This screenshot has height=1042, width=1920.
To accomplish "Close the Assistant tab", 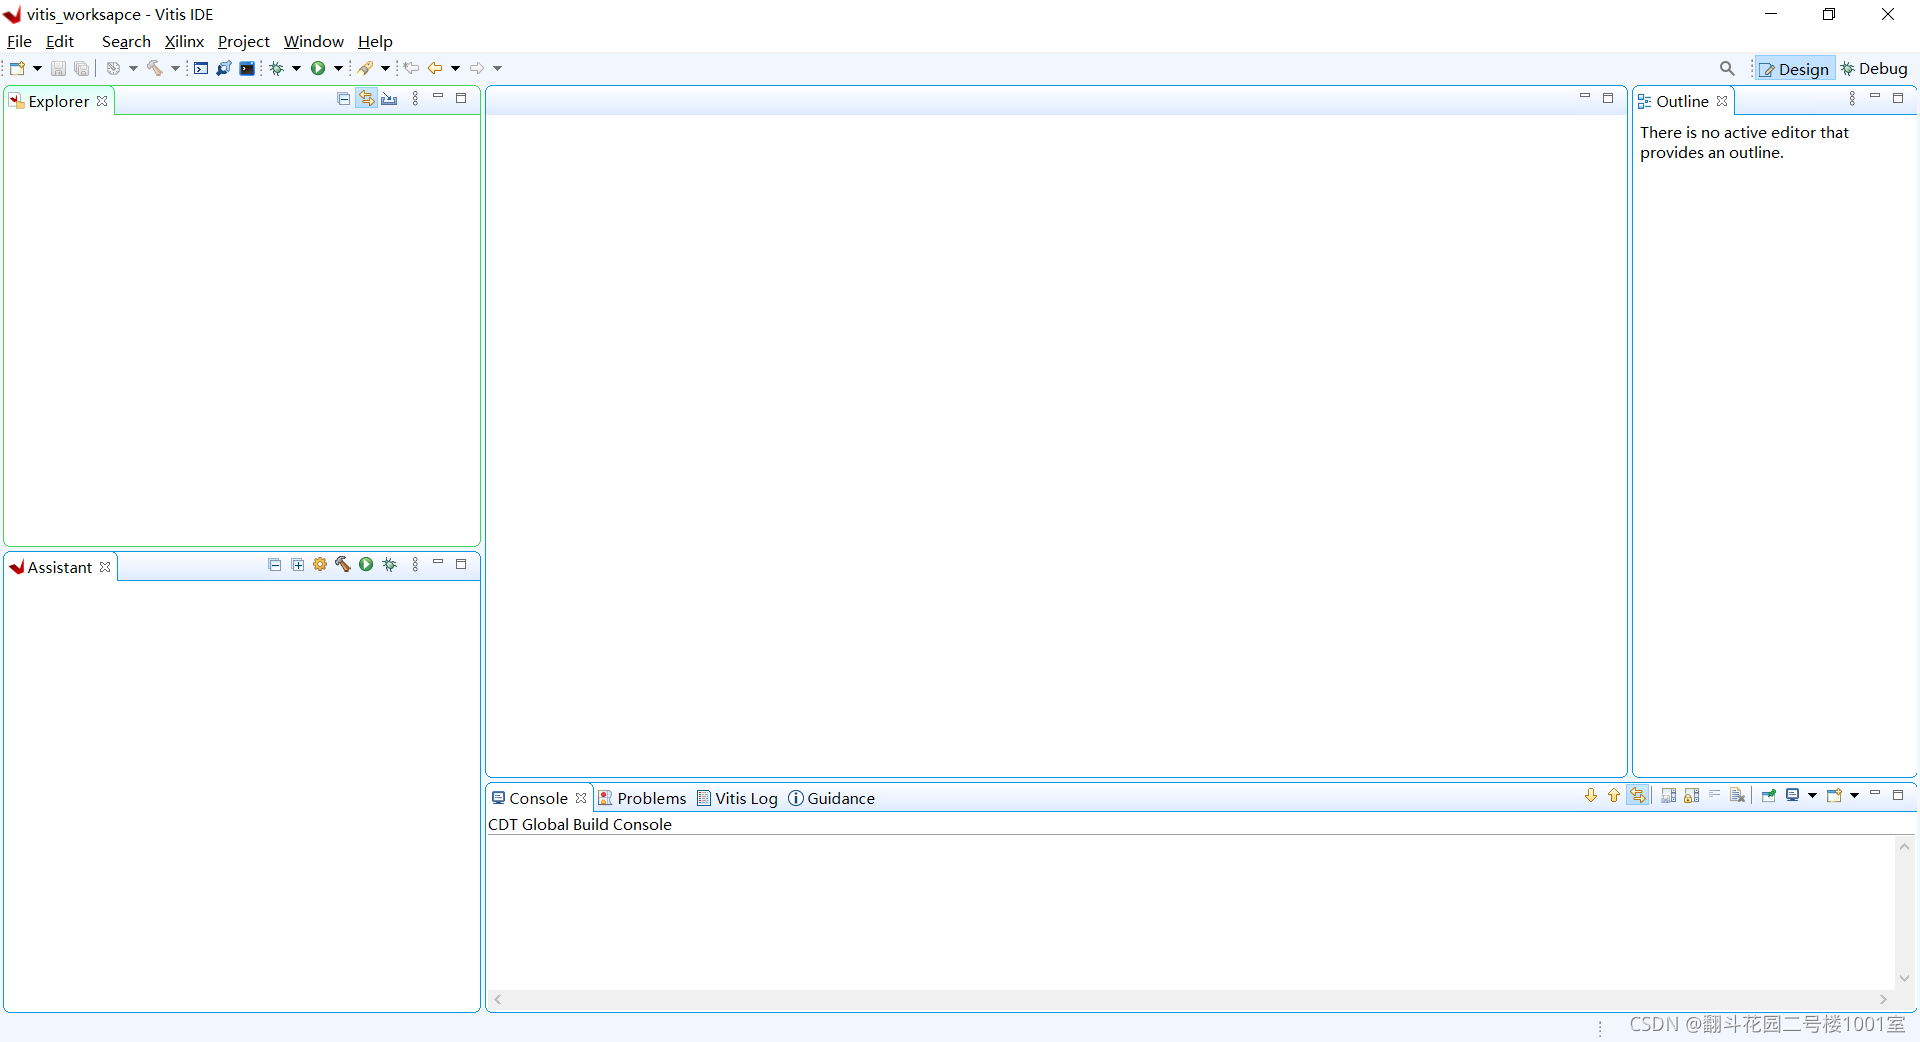I will 105,567.
